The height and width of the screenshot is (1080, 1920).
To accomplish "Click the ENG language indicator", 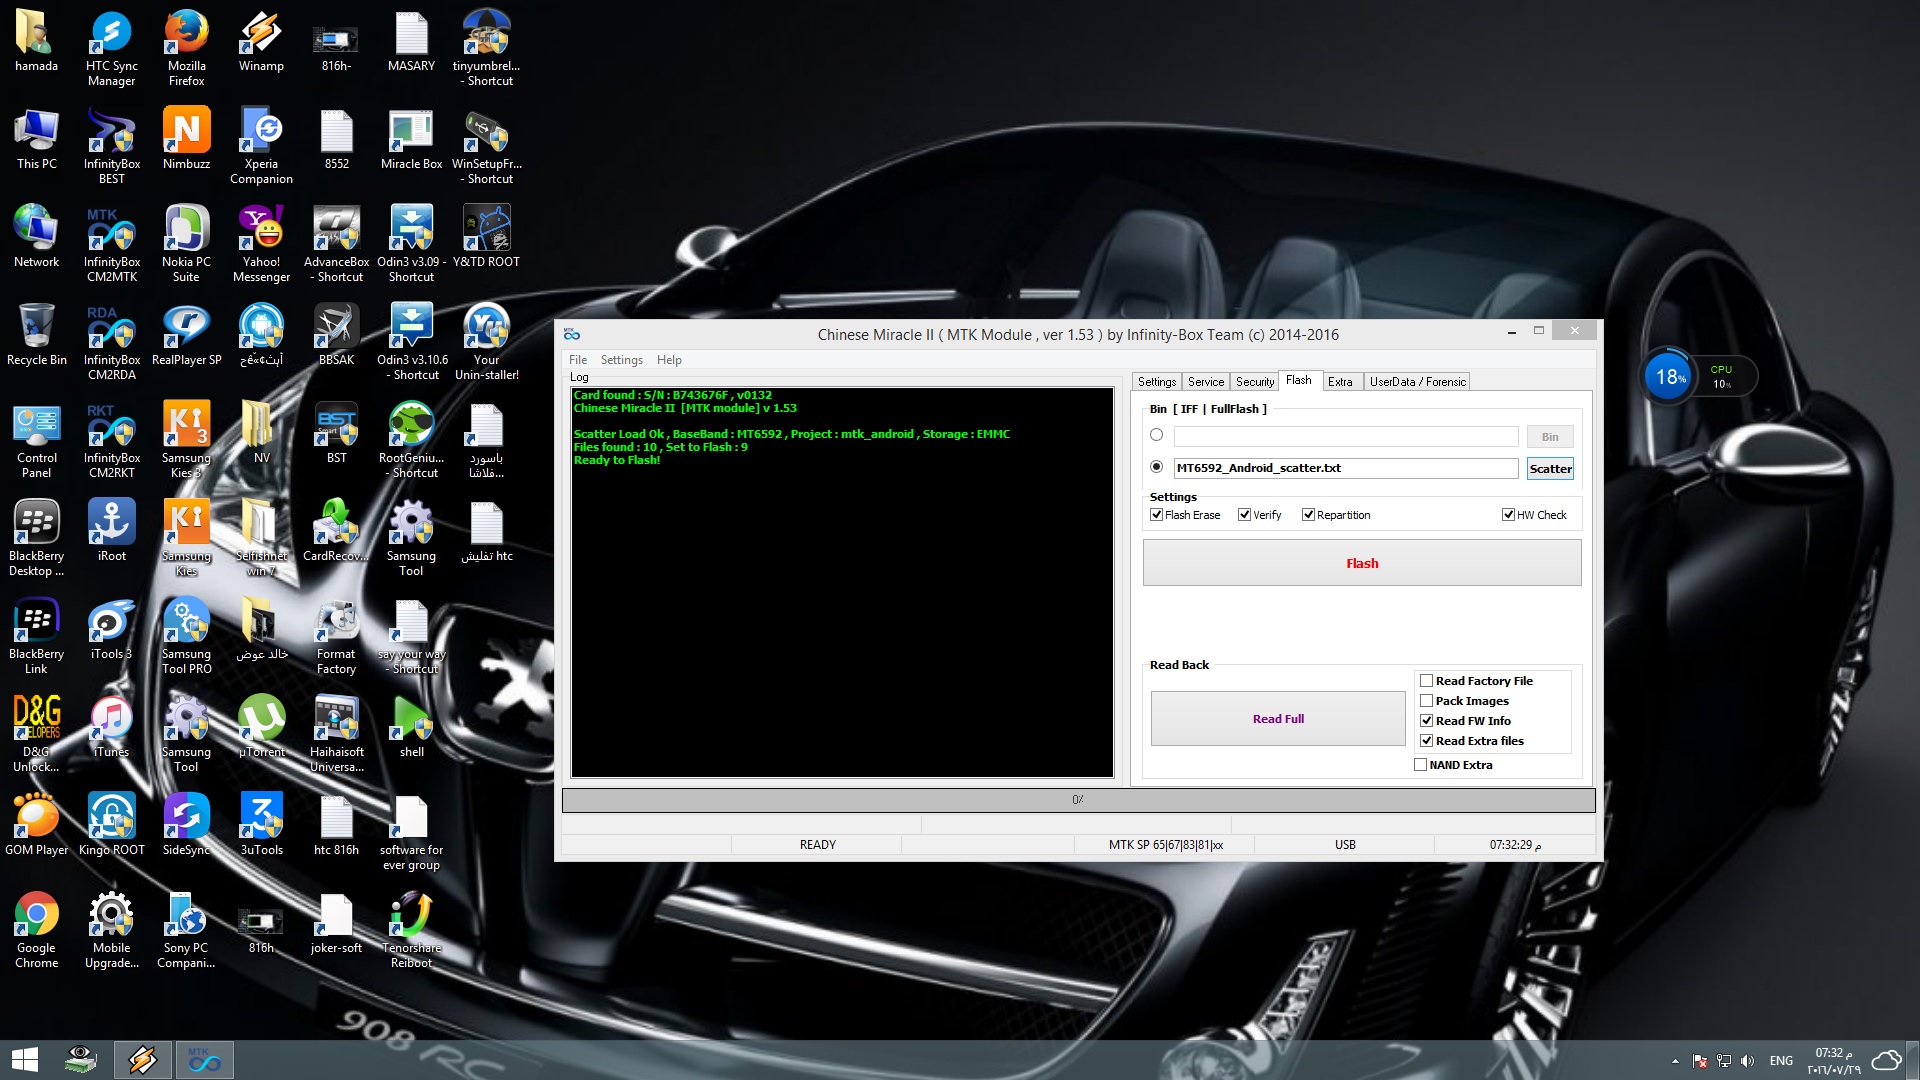I will coord(1781,1061).
